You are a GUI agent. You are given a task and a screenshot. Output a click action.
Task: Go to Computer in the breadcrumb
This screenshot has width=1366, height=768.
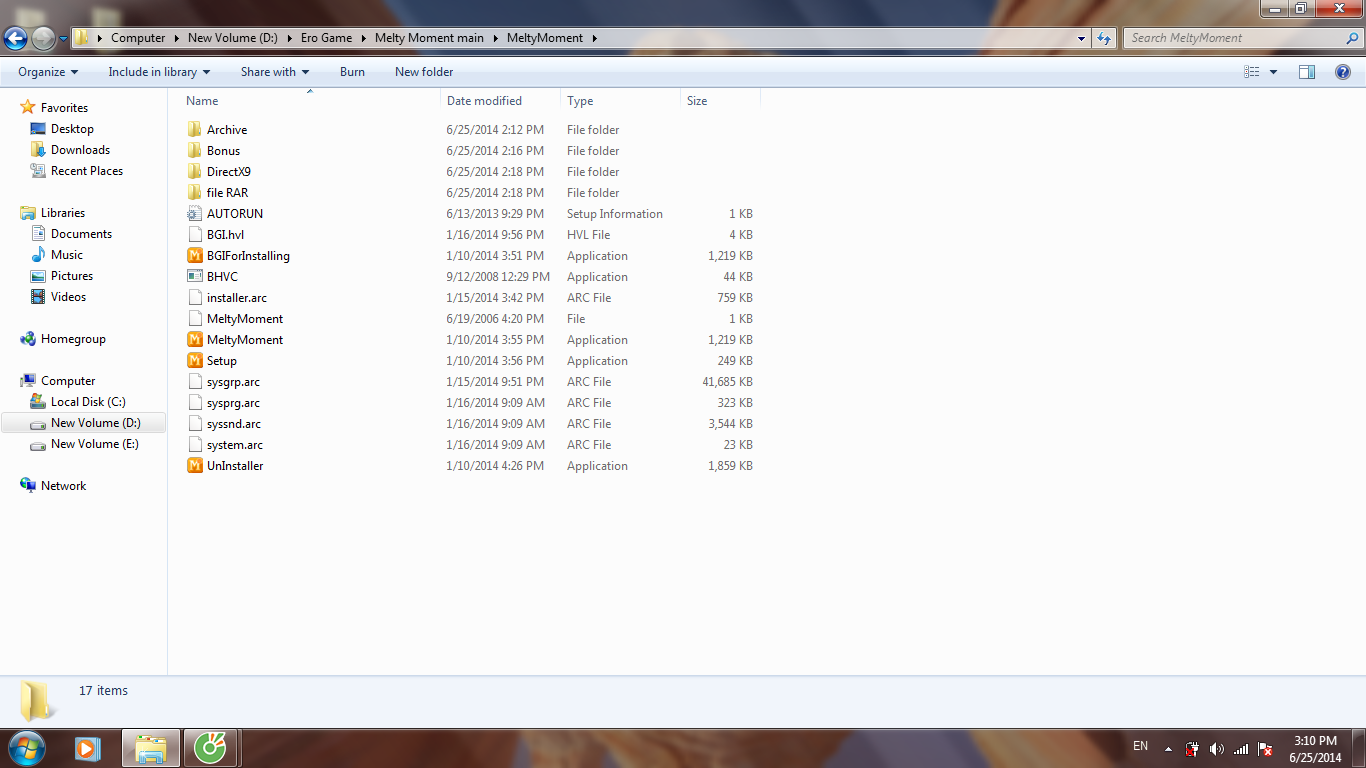coord(138,38)
